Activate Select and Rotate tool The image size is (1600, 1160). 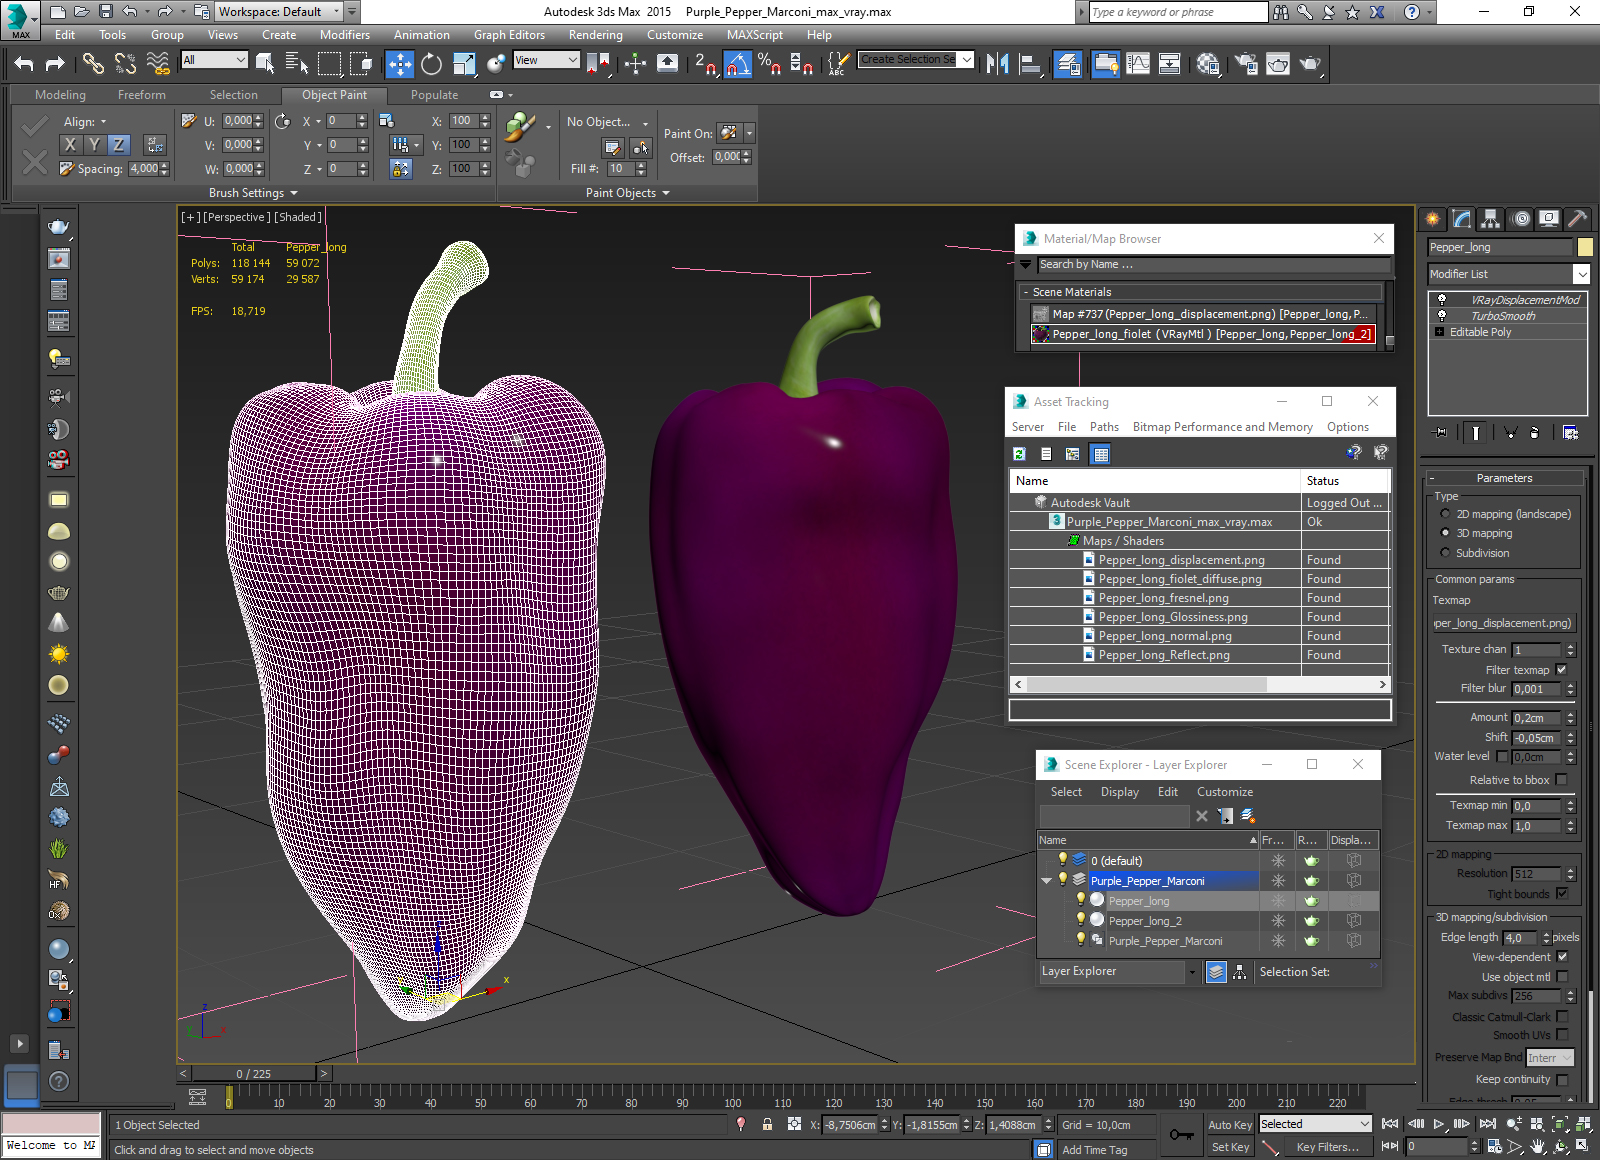[x=431, y=64]
